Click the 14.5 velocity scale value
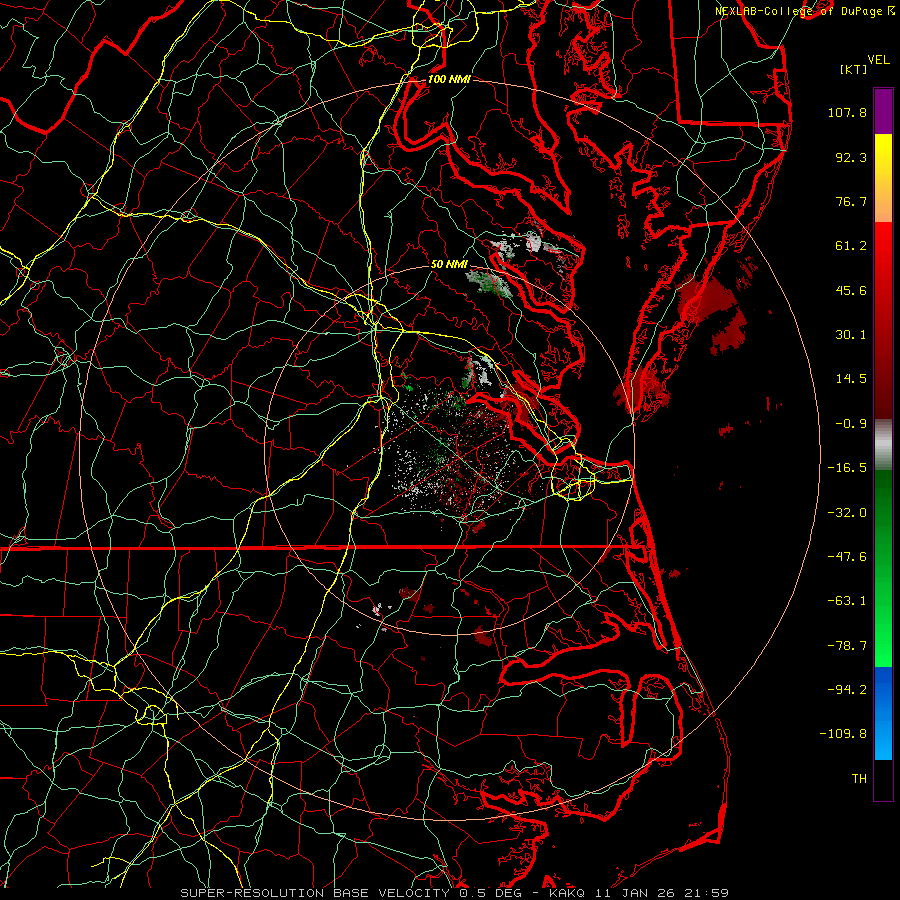 (x=851, y=379)
